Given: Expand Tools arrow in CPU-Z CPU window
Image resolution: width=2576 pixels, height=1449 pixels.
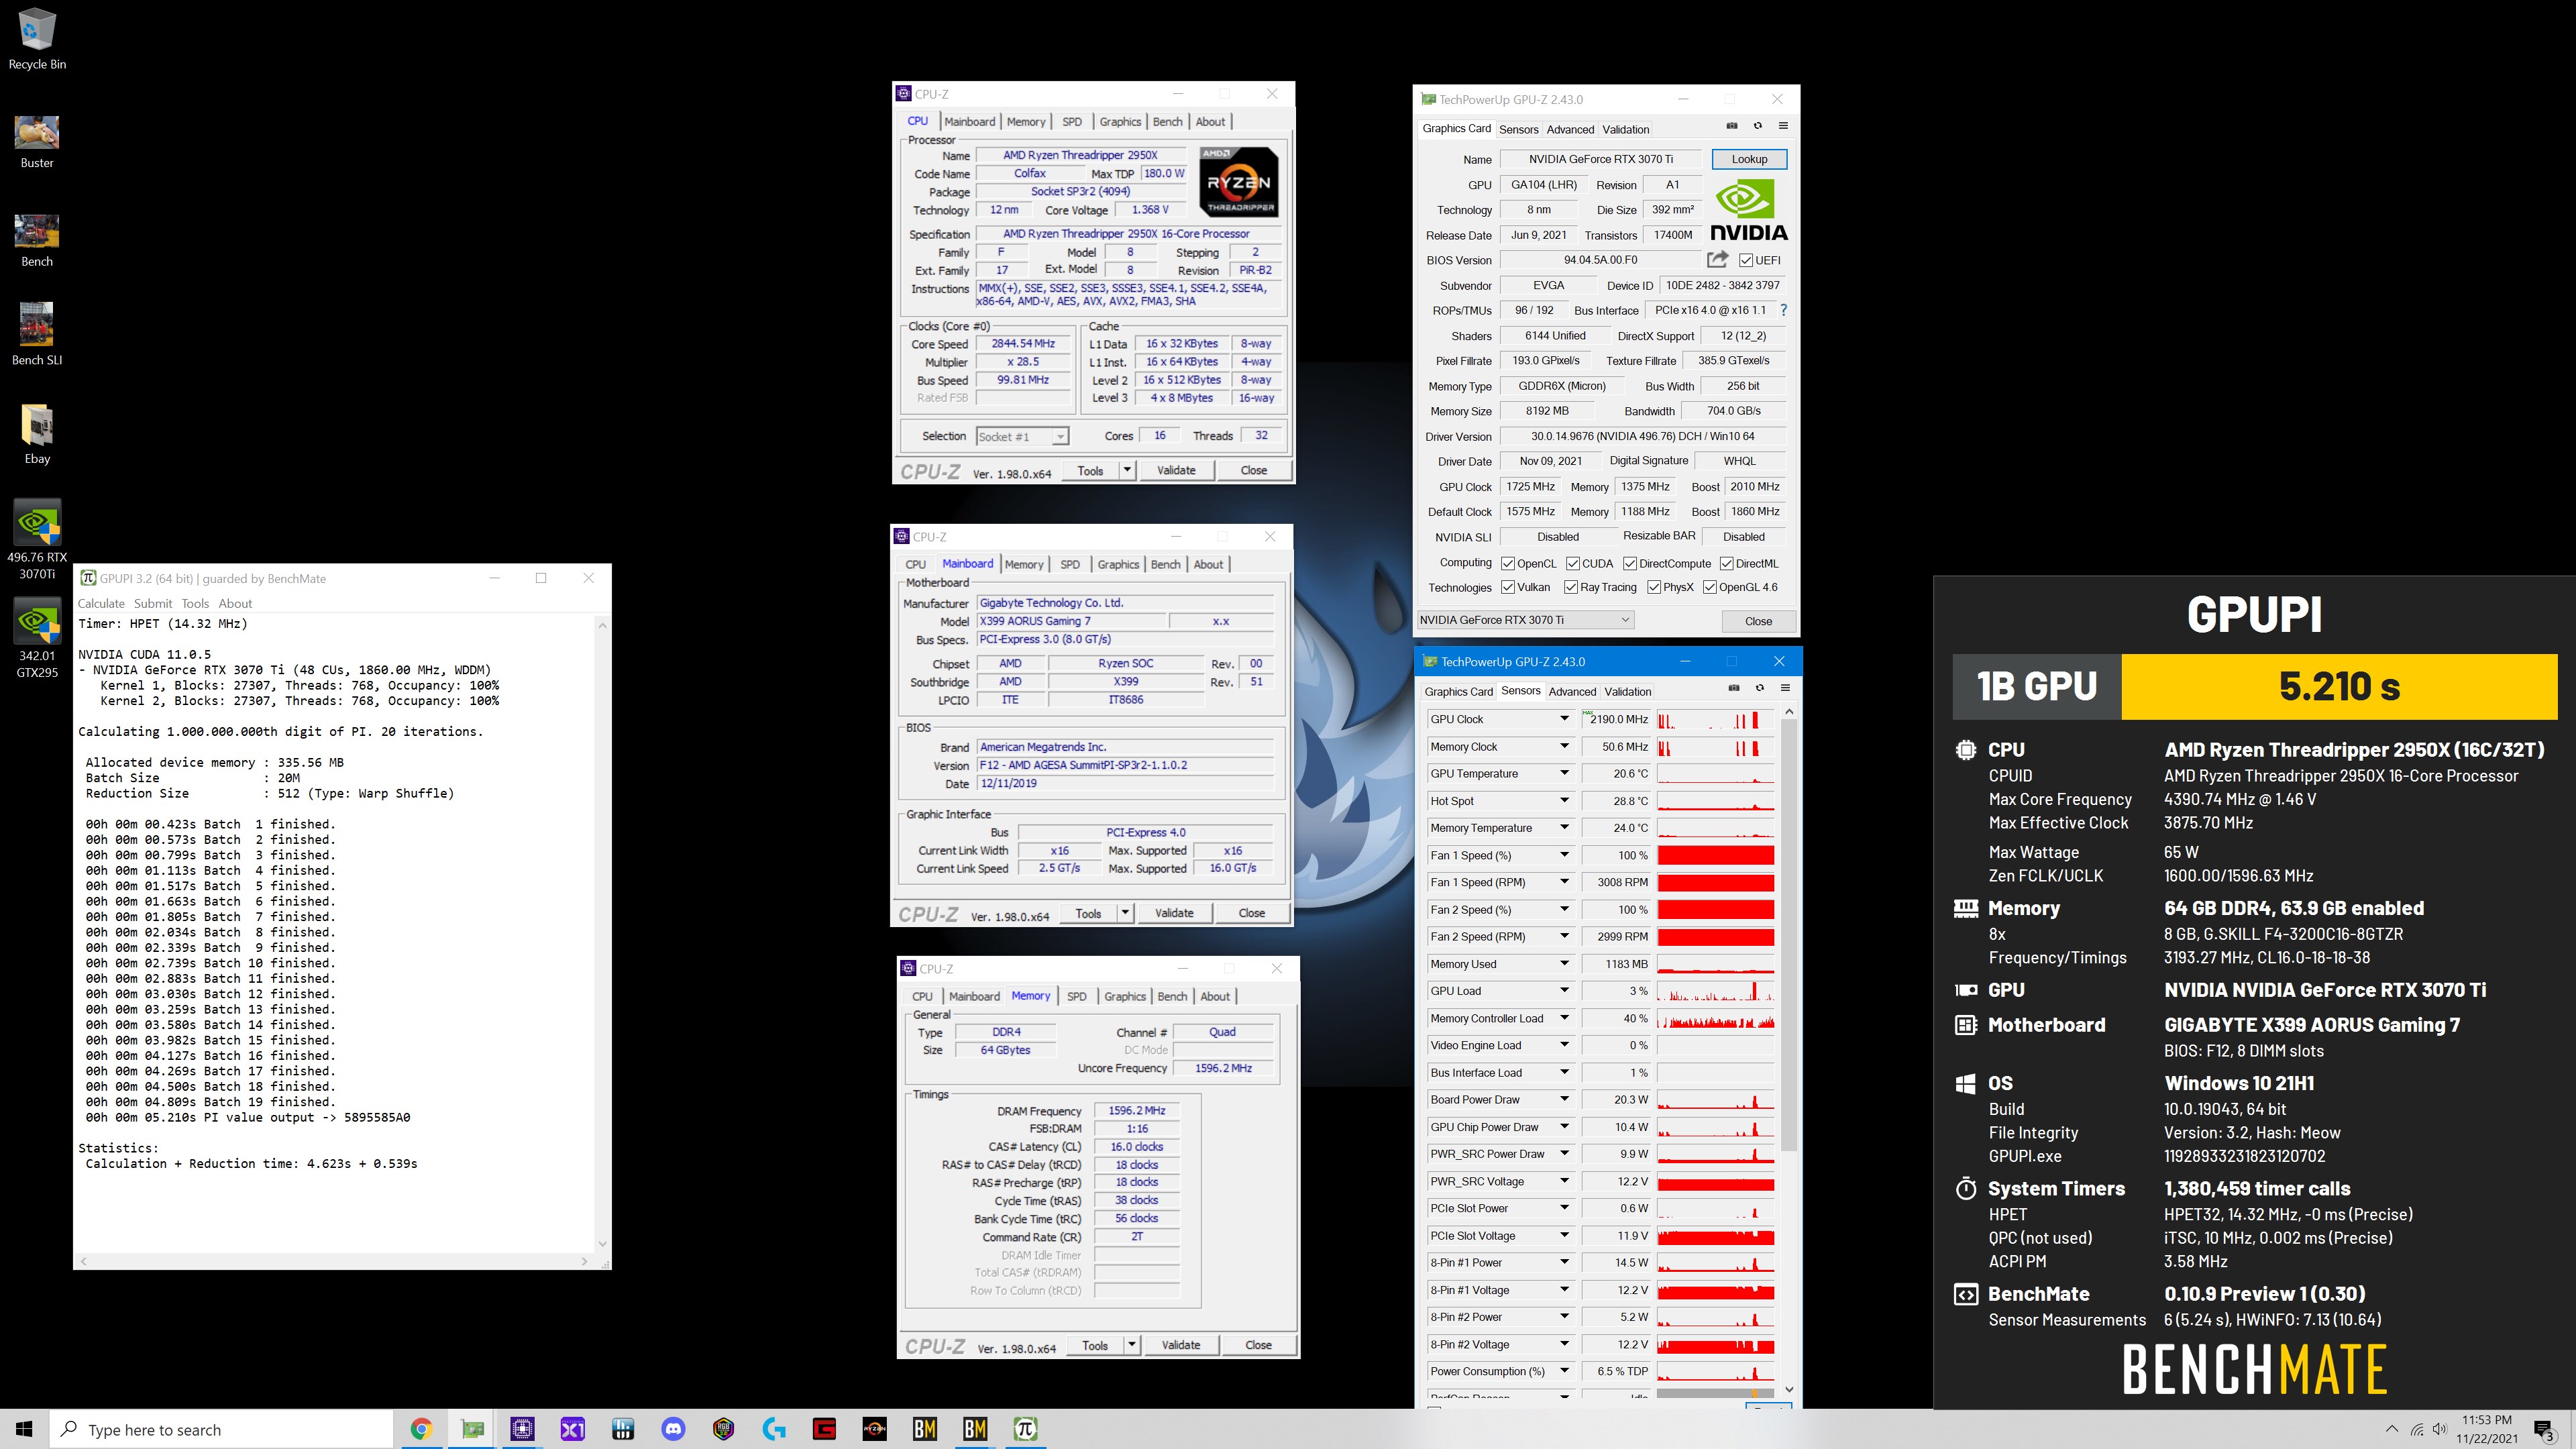Looking at the screenshot, I should [x=1127, y=470].
